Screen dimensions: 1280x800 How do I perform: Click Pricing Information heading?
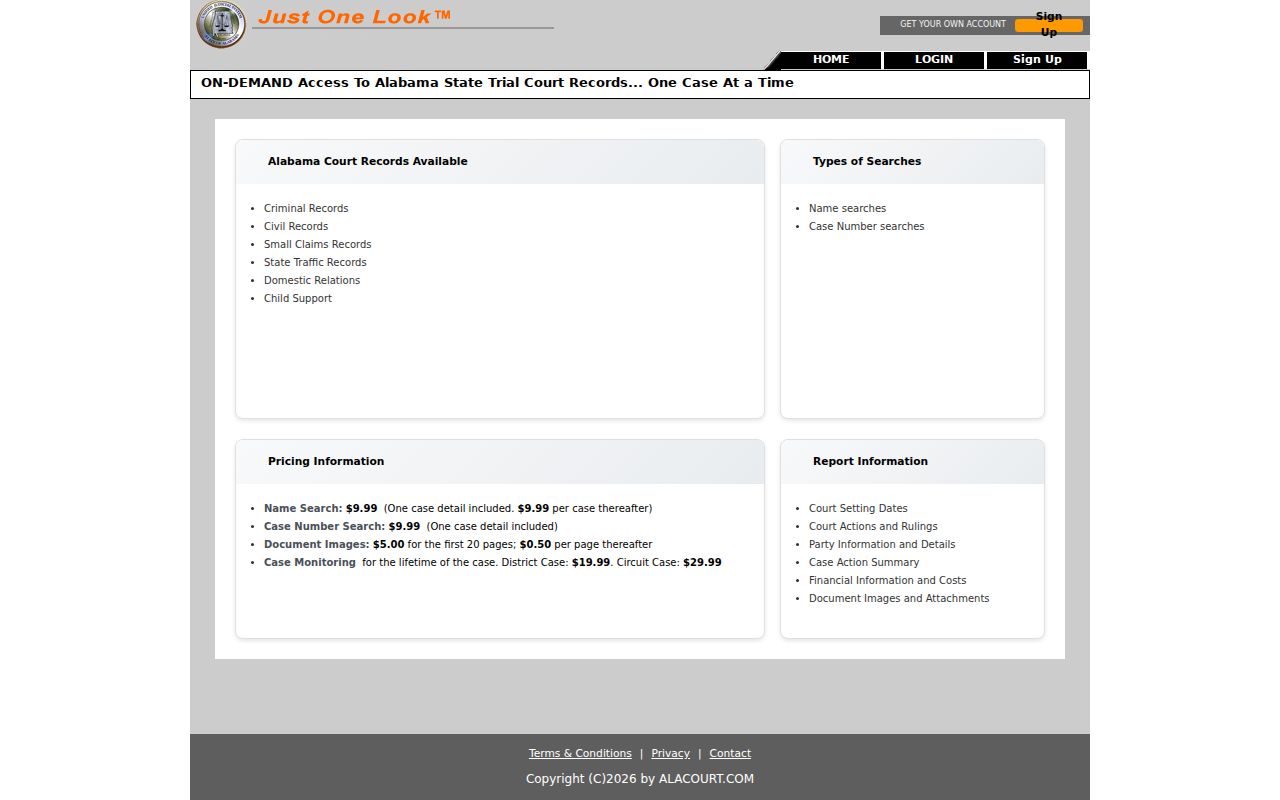[326, 462]
